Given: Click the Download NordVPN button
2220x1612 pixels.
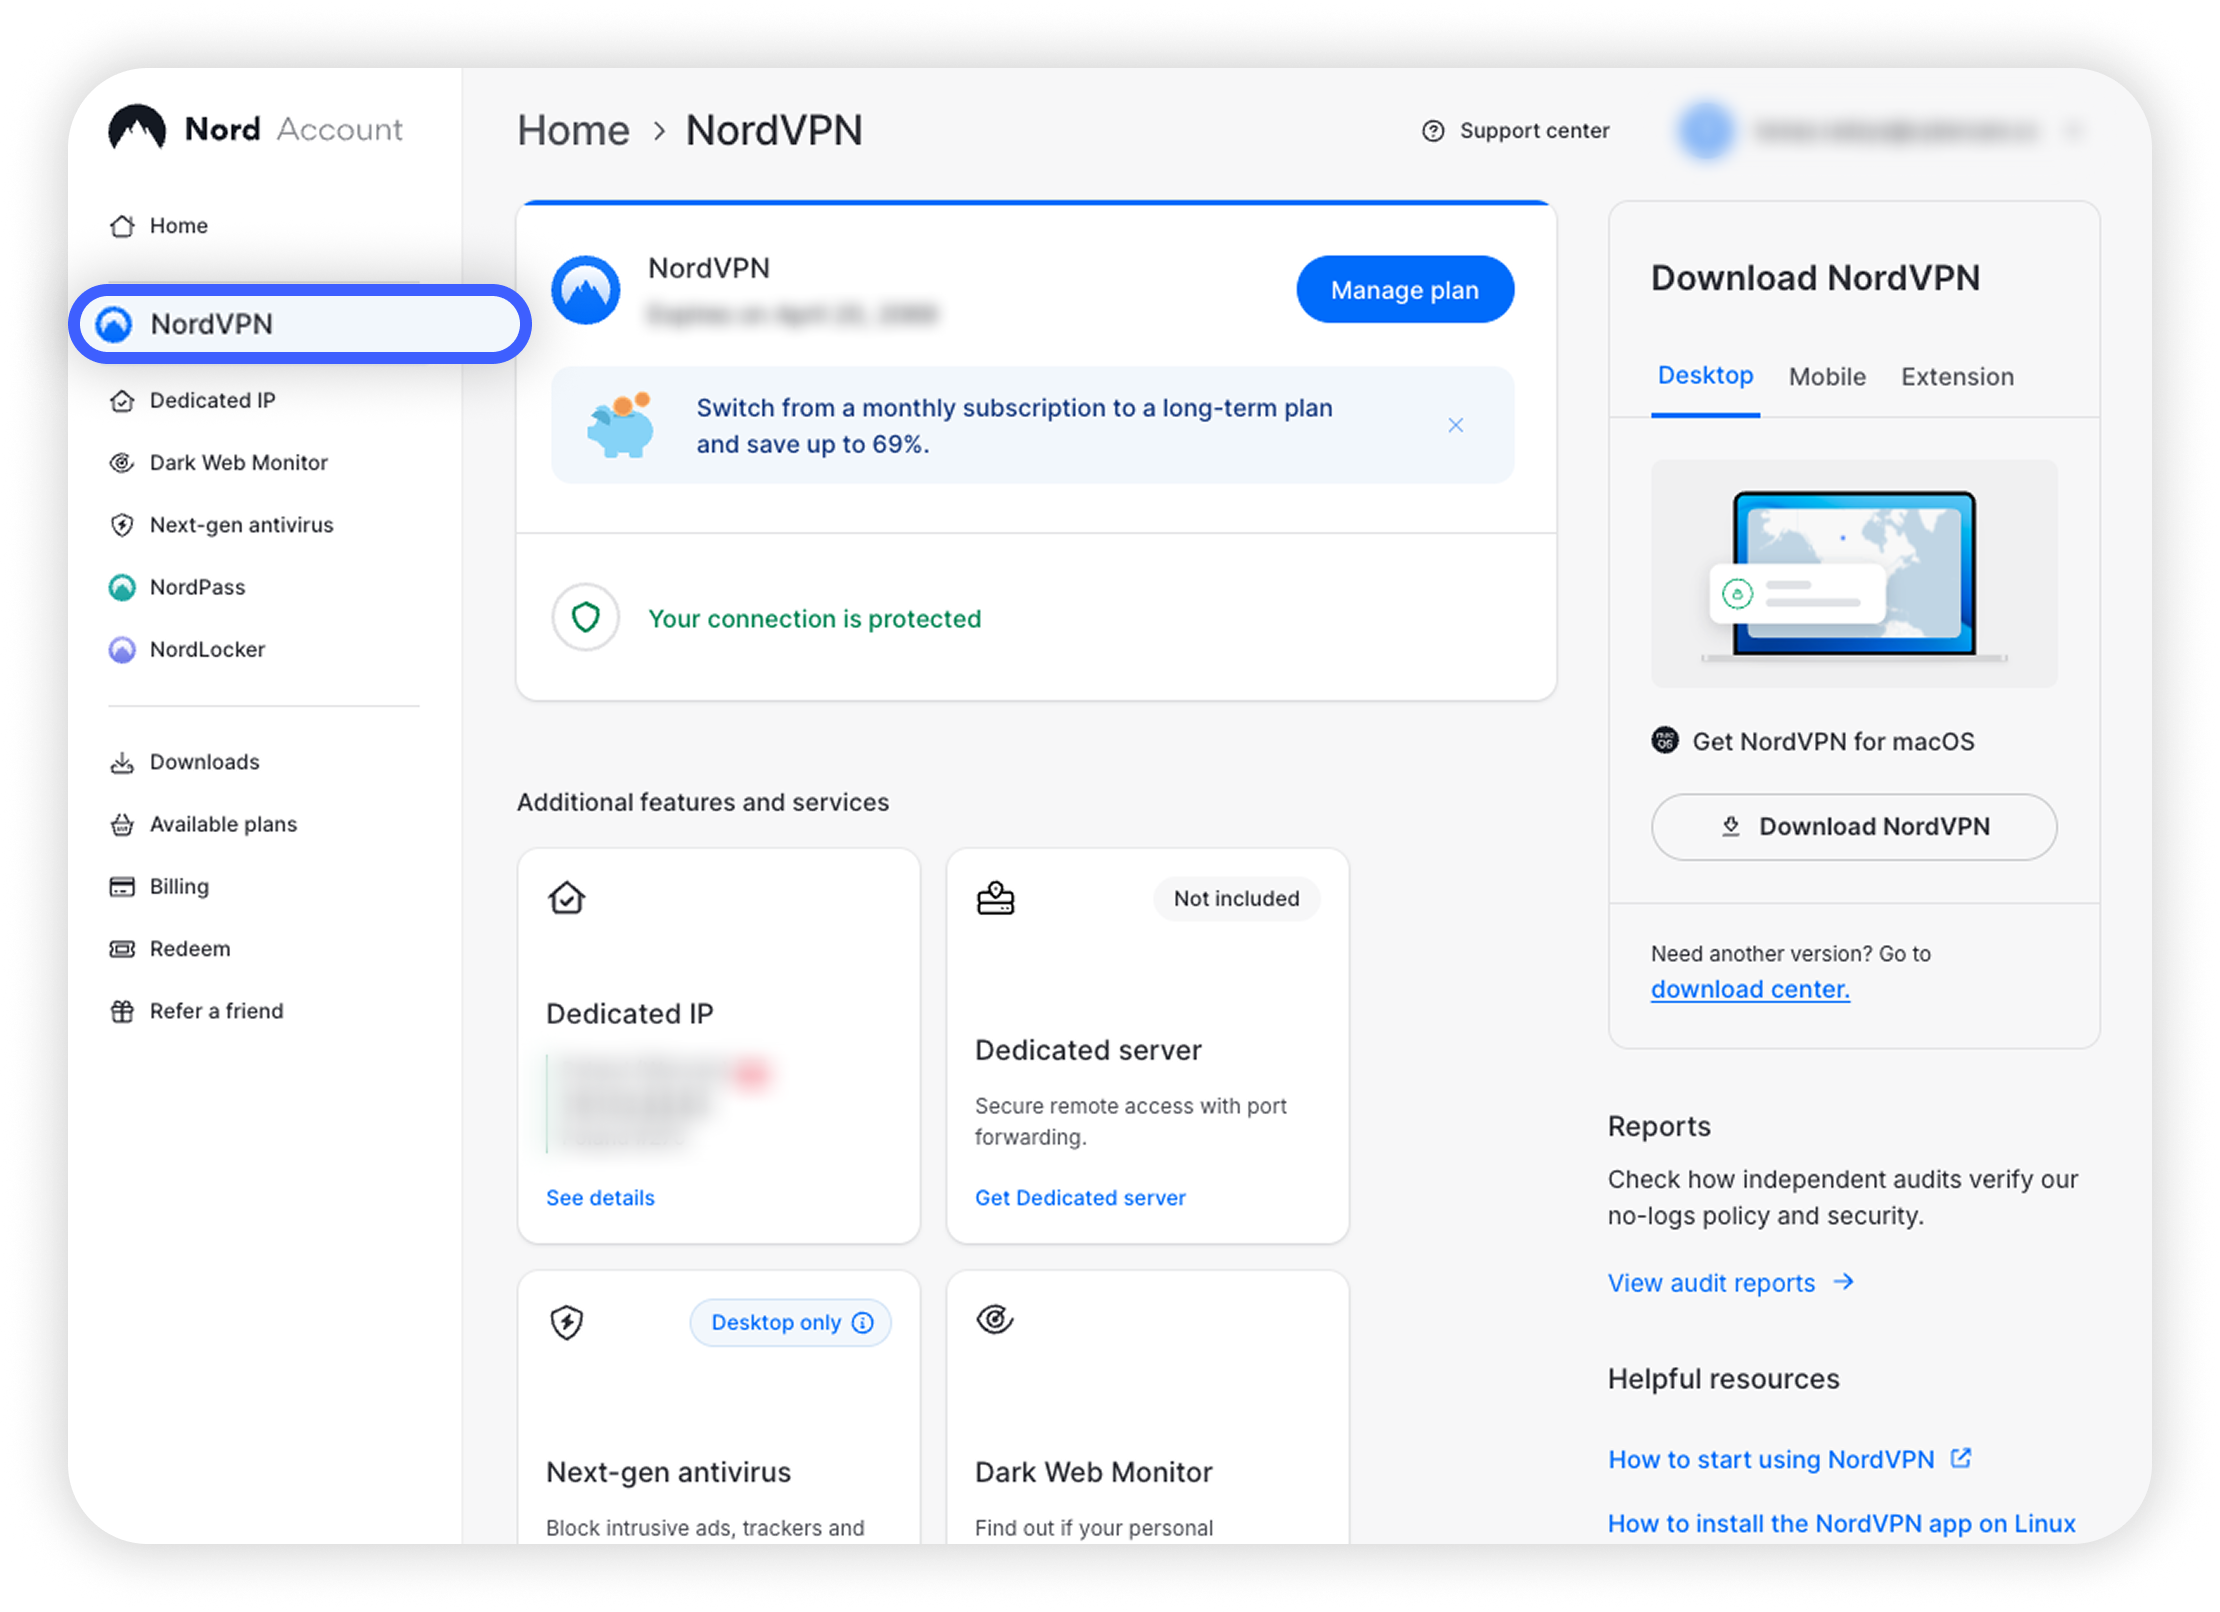Looking at the screenshot, I should coord(1854,826).
